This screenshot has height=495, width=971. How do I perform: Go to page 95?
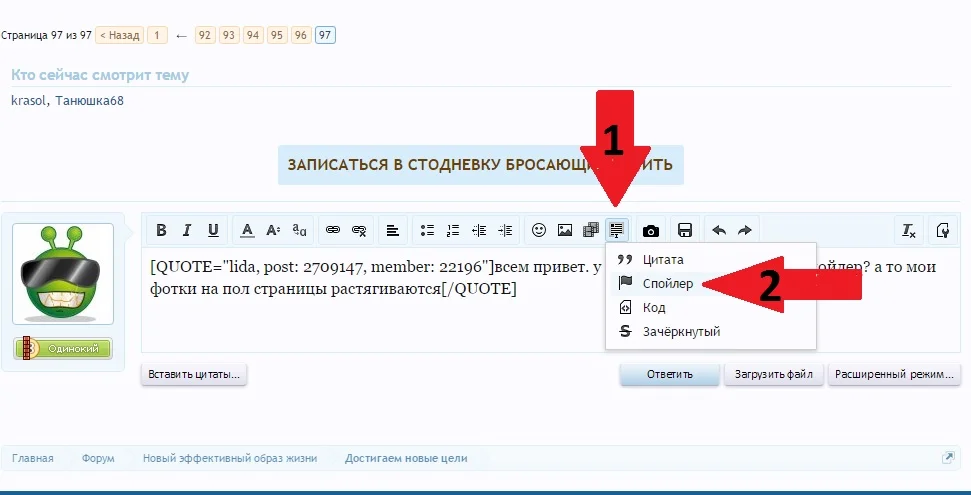pos(277,35)
